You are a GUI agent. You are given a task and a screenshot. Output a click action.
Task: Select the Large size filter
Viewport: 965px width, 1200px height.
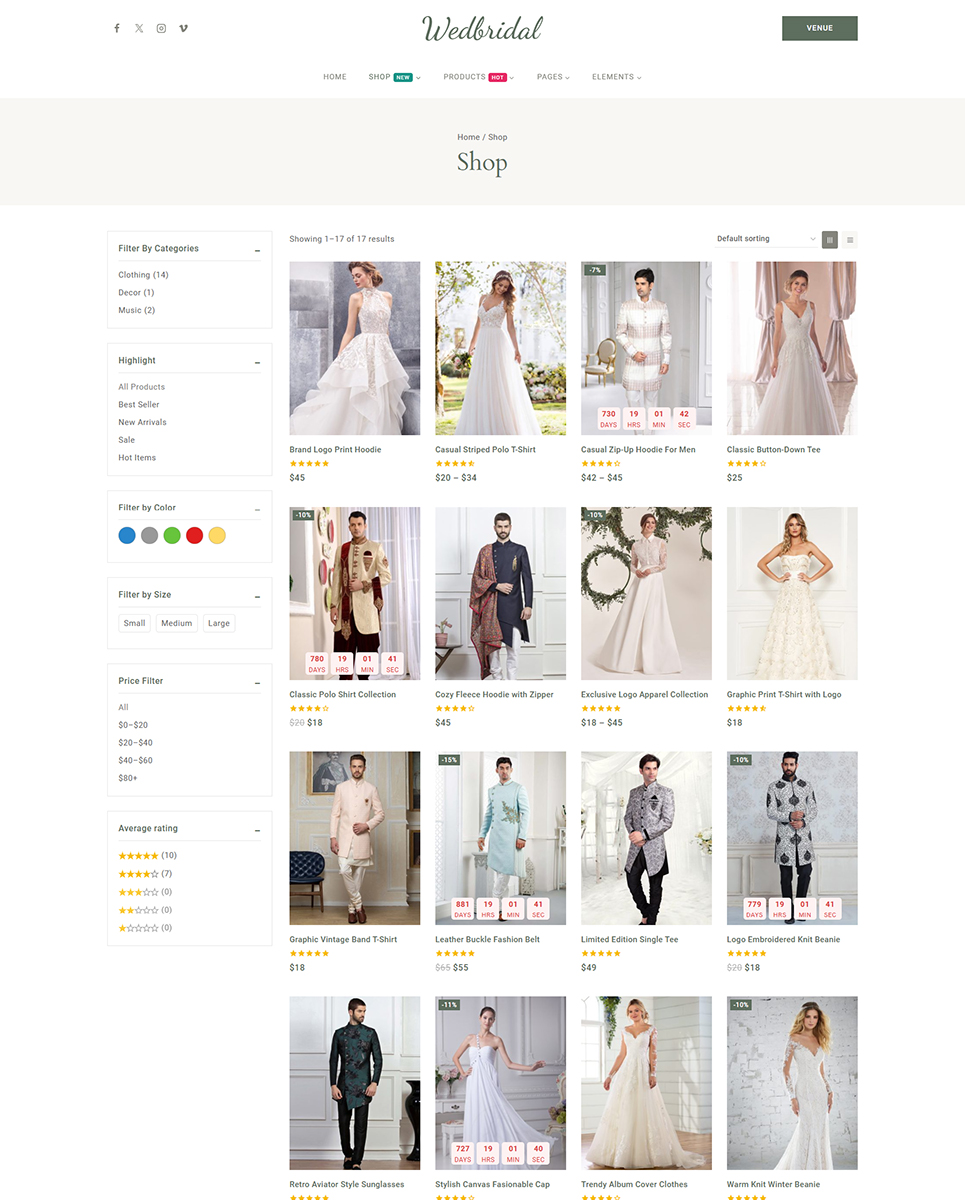coord(219,623)
